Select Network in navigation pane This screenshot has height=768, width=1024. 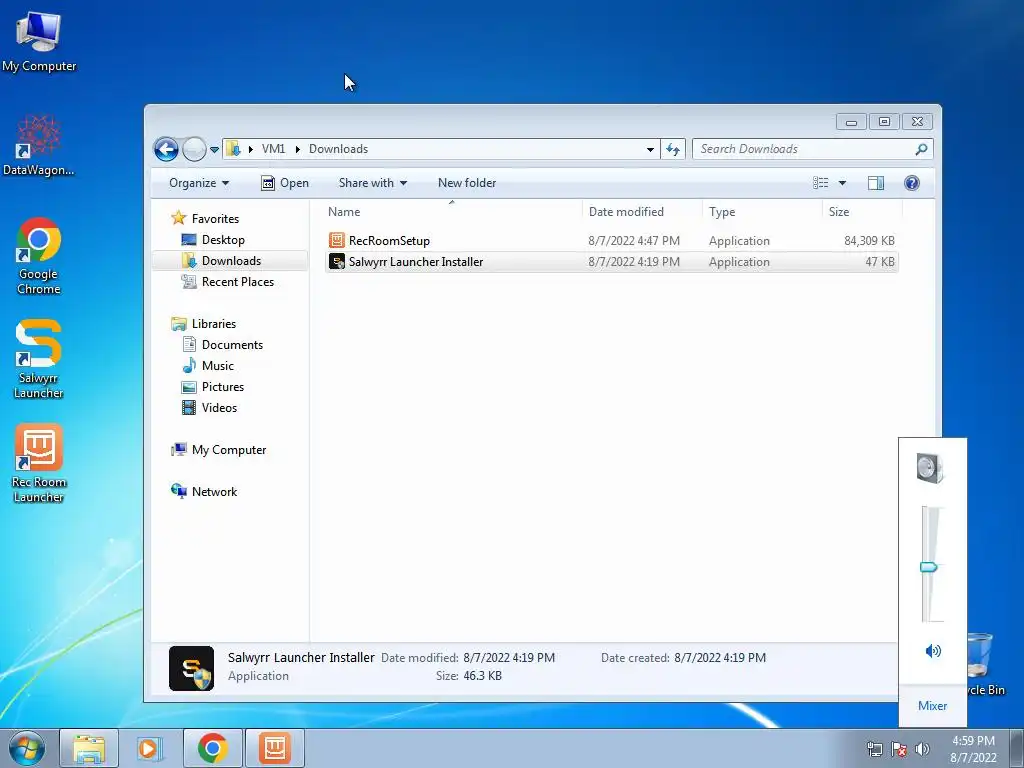click(x=203, y=492)
